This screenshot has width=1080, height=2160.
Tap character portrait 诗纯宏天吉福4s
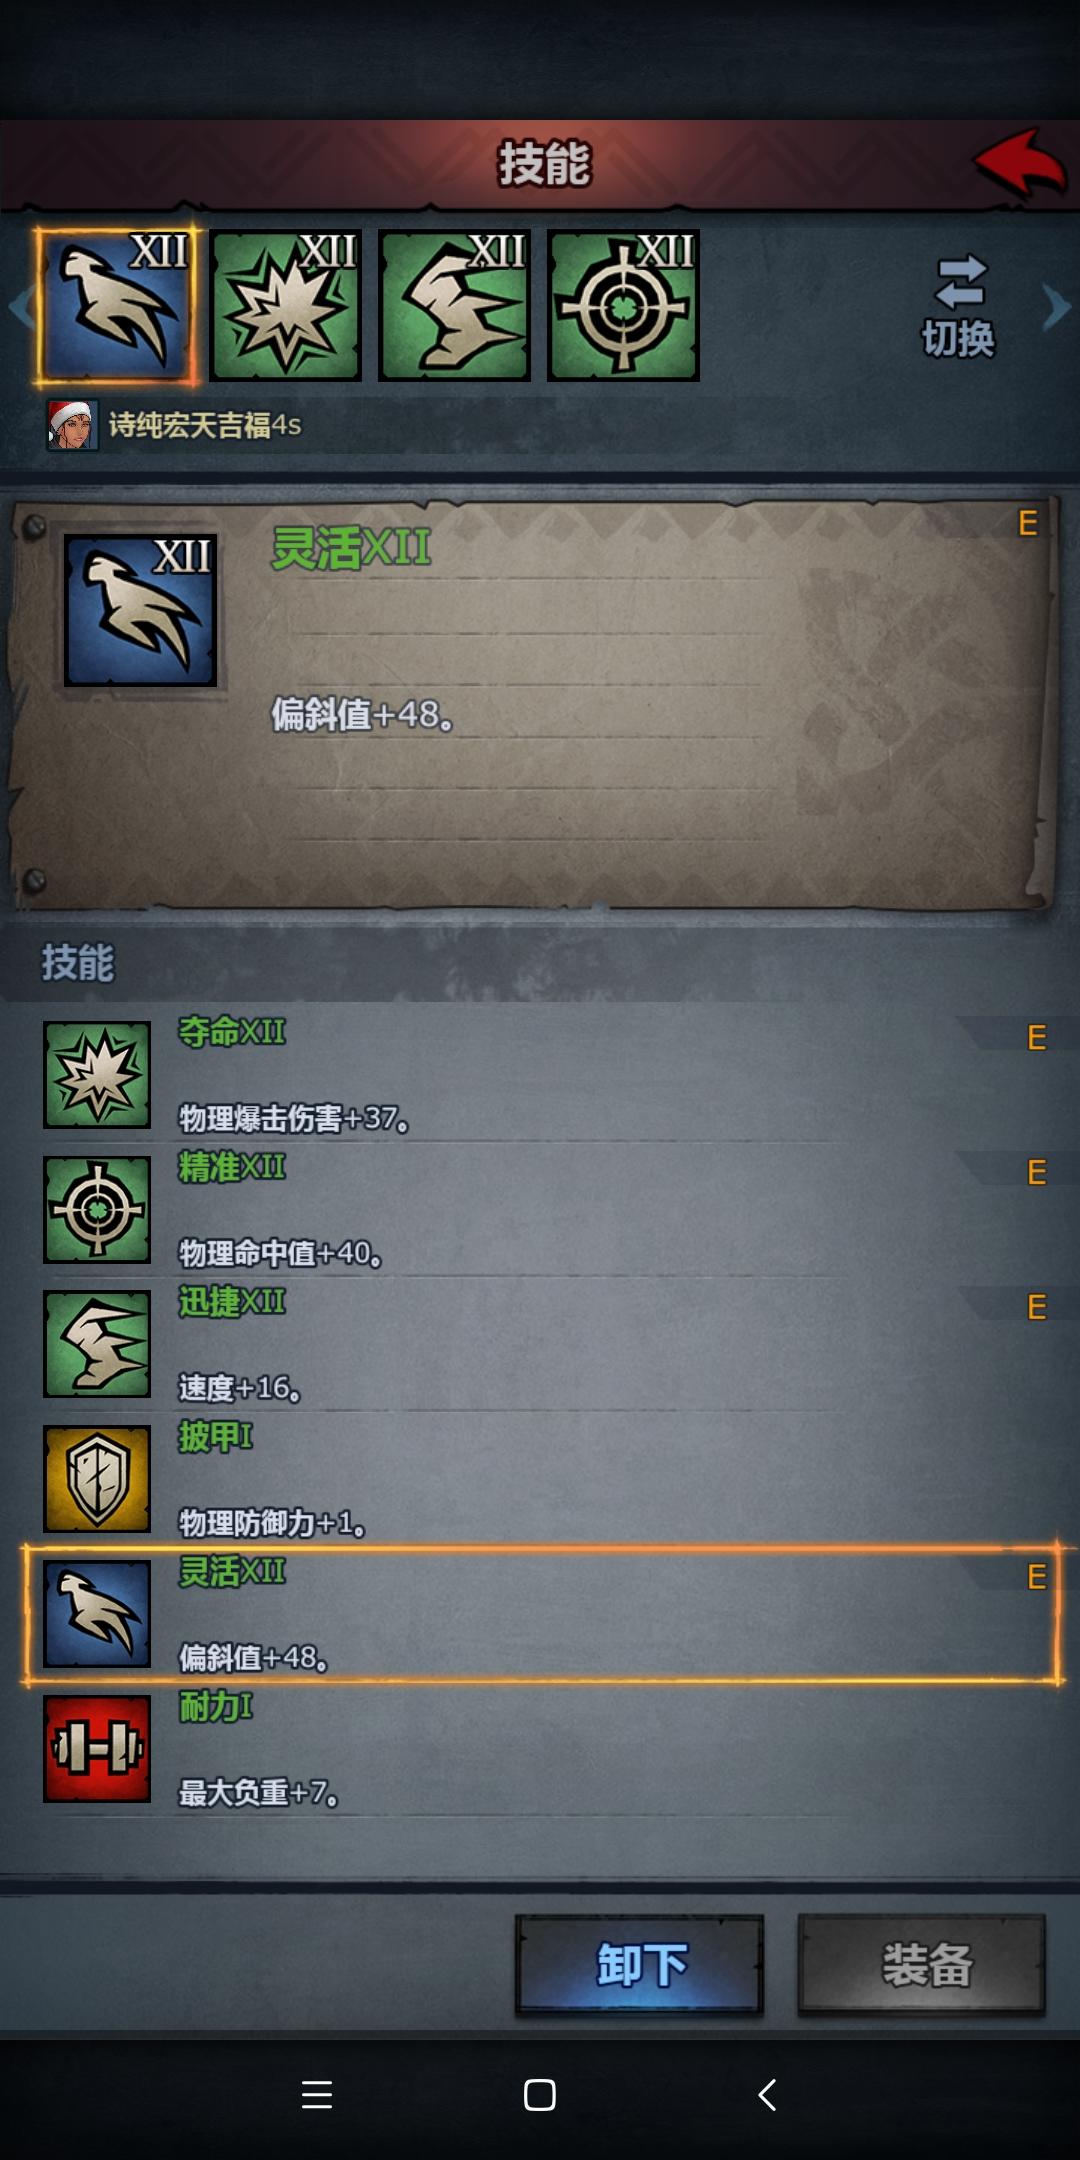pos(72,425)
